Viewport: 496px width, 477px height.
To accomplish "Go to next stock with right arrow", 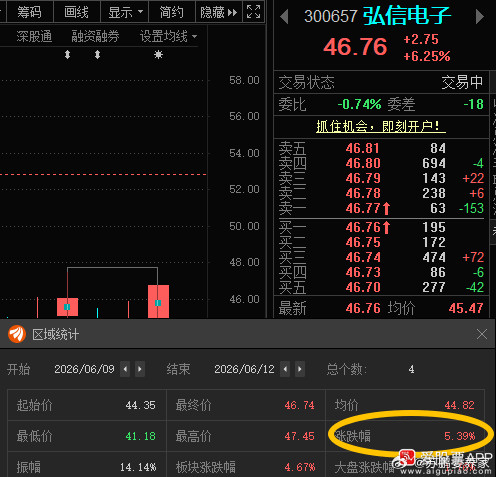I will coord(480,16).
